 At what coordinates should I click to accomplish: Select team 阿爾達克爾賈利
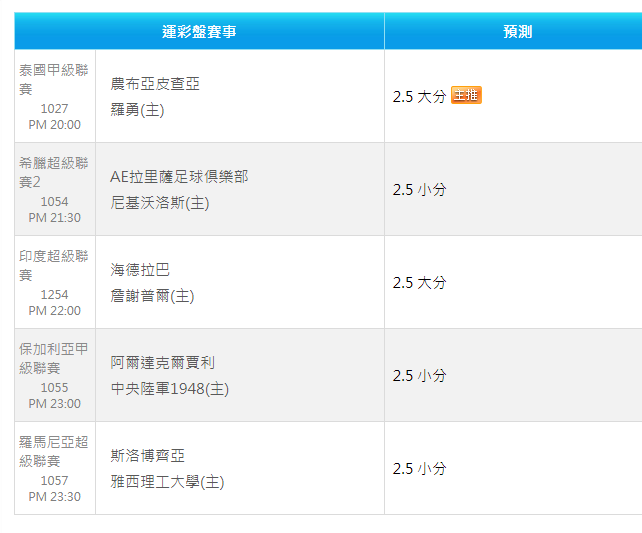pos(163,363)
